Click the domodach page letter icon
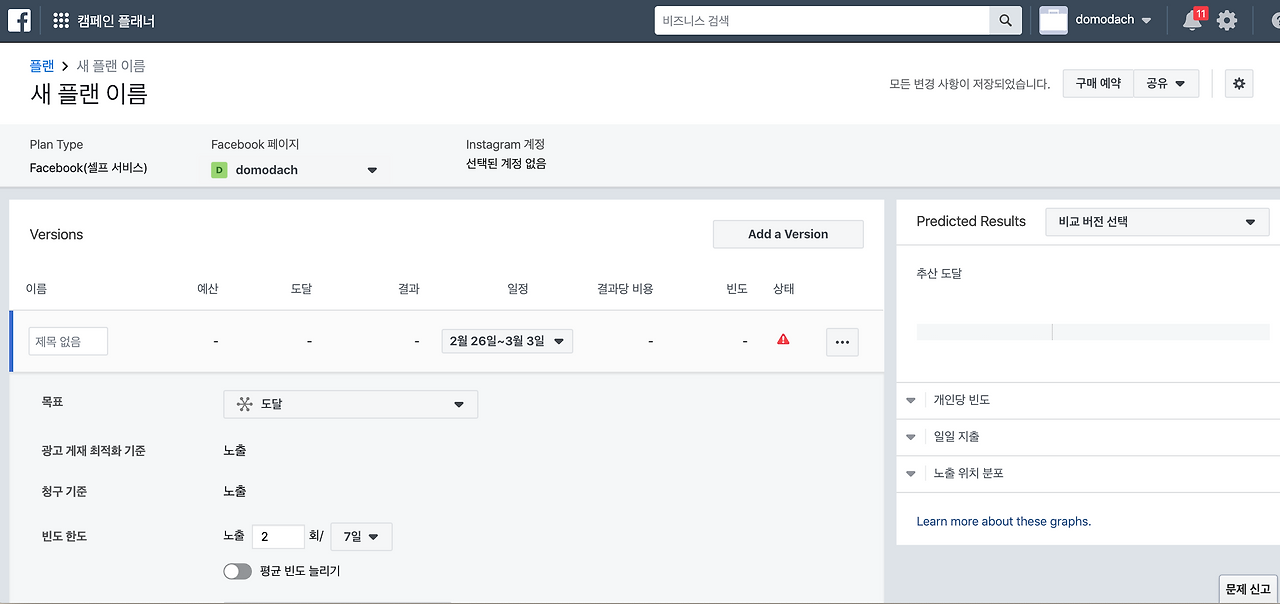Screen dimensions: 1280x604 pyautogui.click(x=219, y=170)
